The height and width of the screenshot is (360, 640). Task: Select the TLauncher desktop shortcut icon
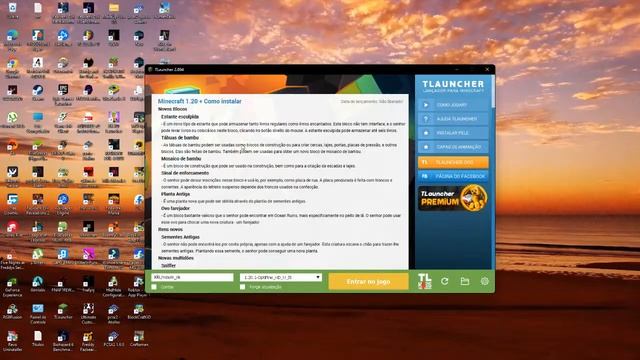point(63,312)
